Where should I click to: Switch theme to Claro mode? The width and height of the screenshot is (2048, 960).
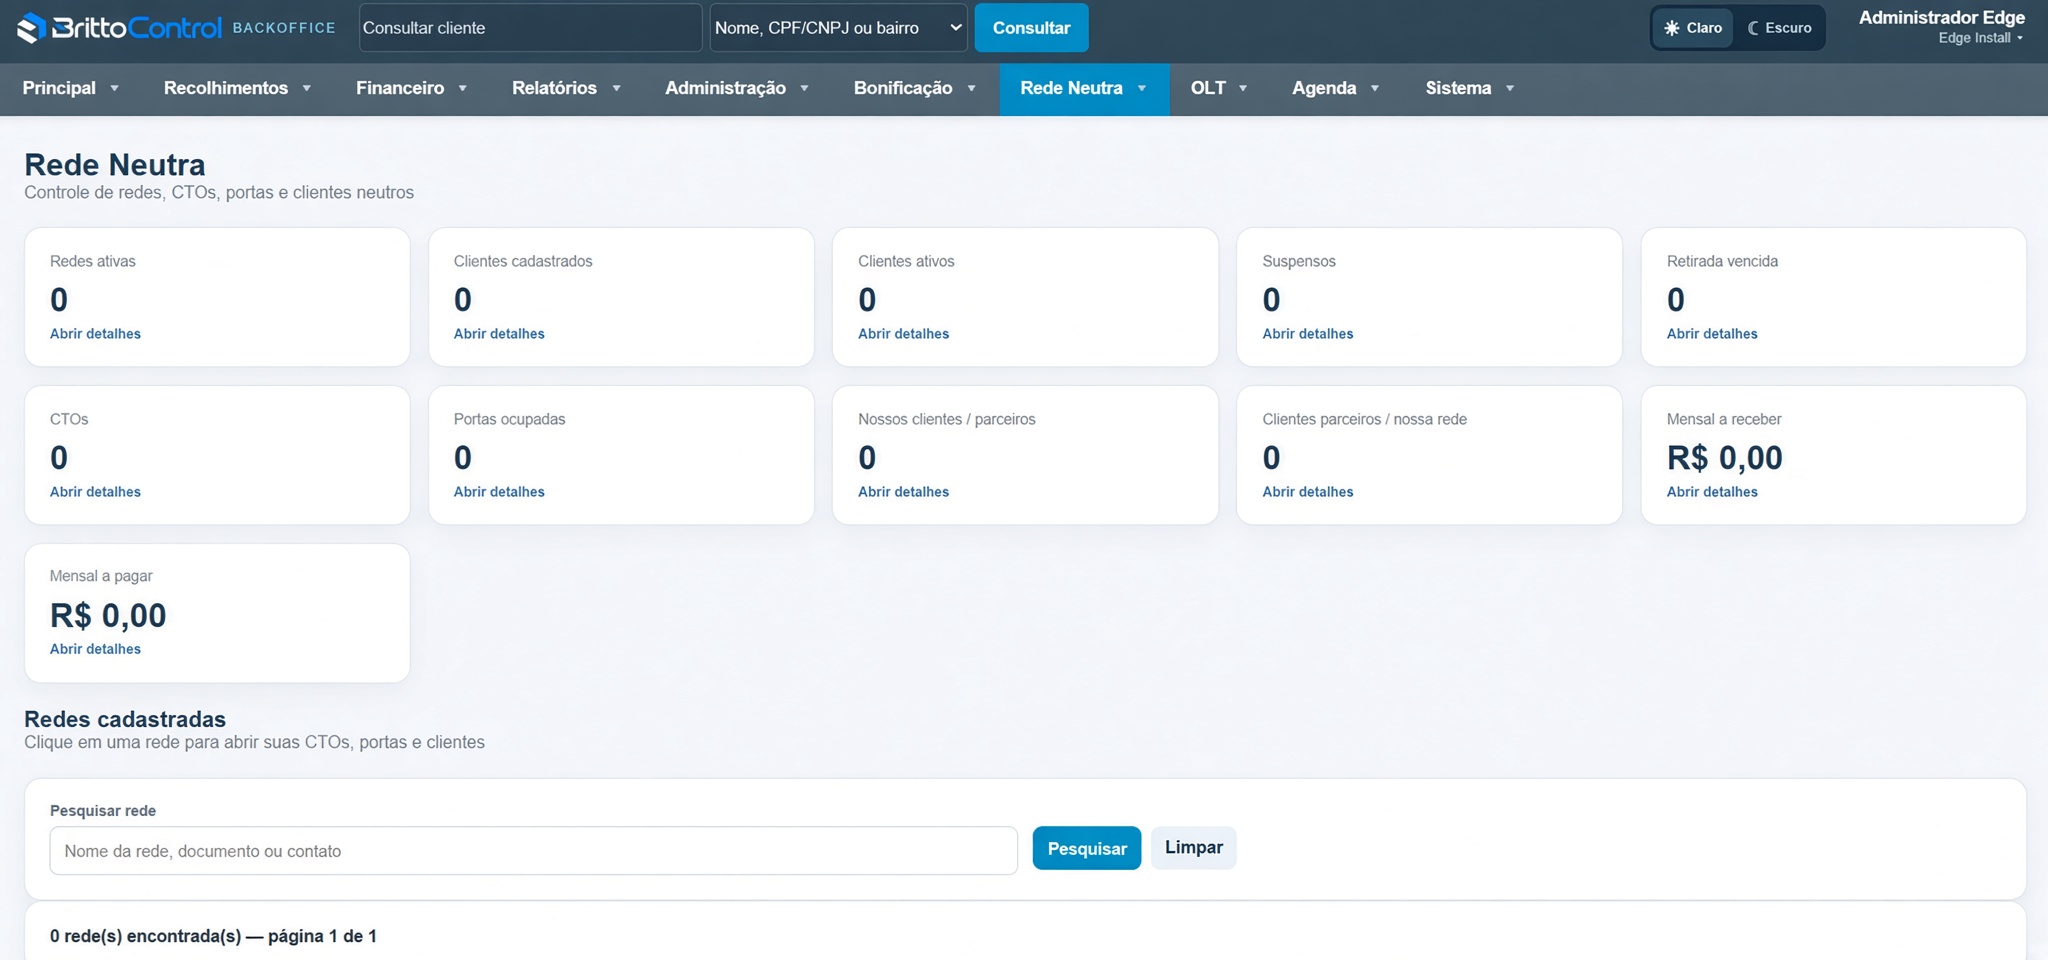(1693, 28)
